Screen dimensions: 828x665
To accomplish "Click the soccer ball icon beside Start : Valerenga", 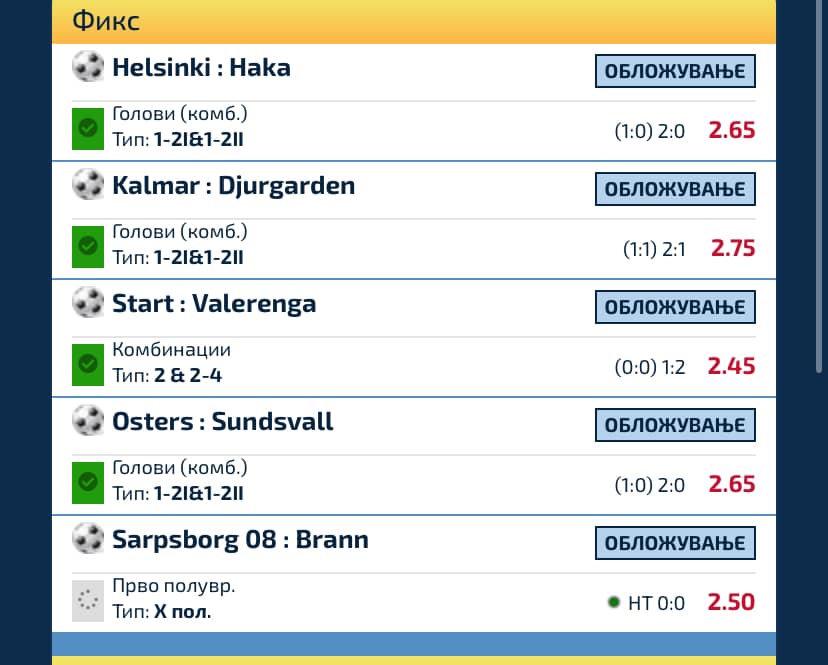I will tap(88, 303).
